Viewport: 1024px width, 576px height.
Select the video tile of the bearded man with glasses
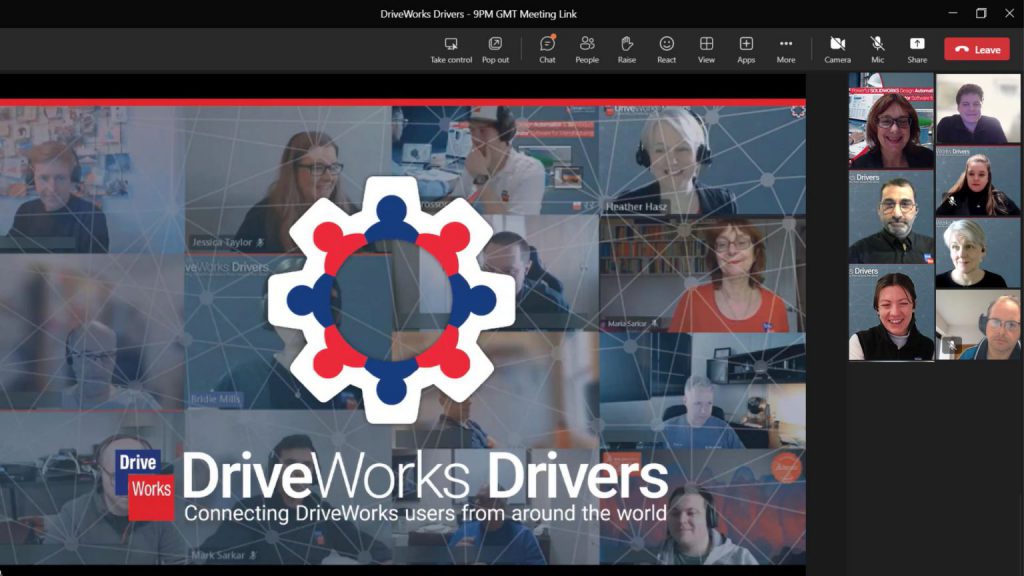[x=891, y=217]
